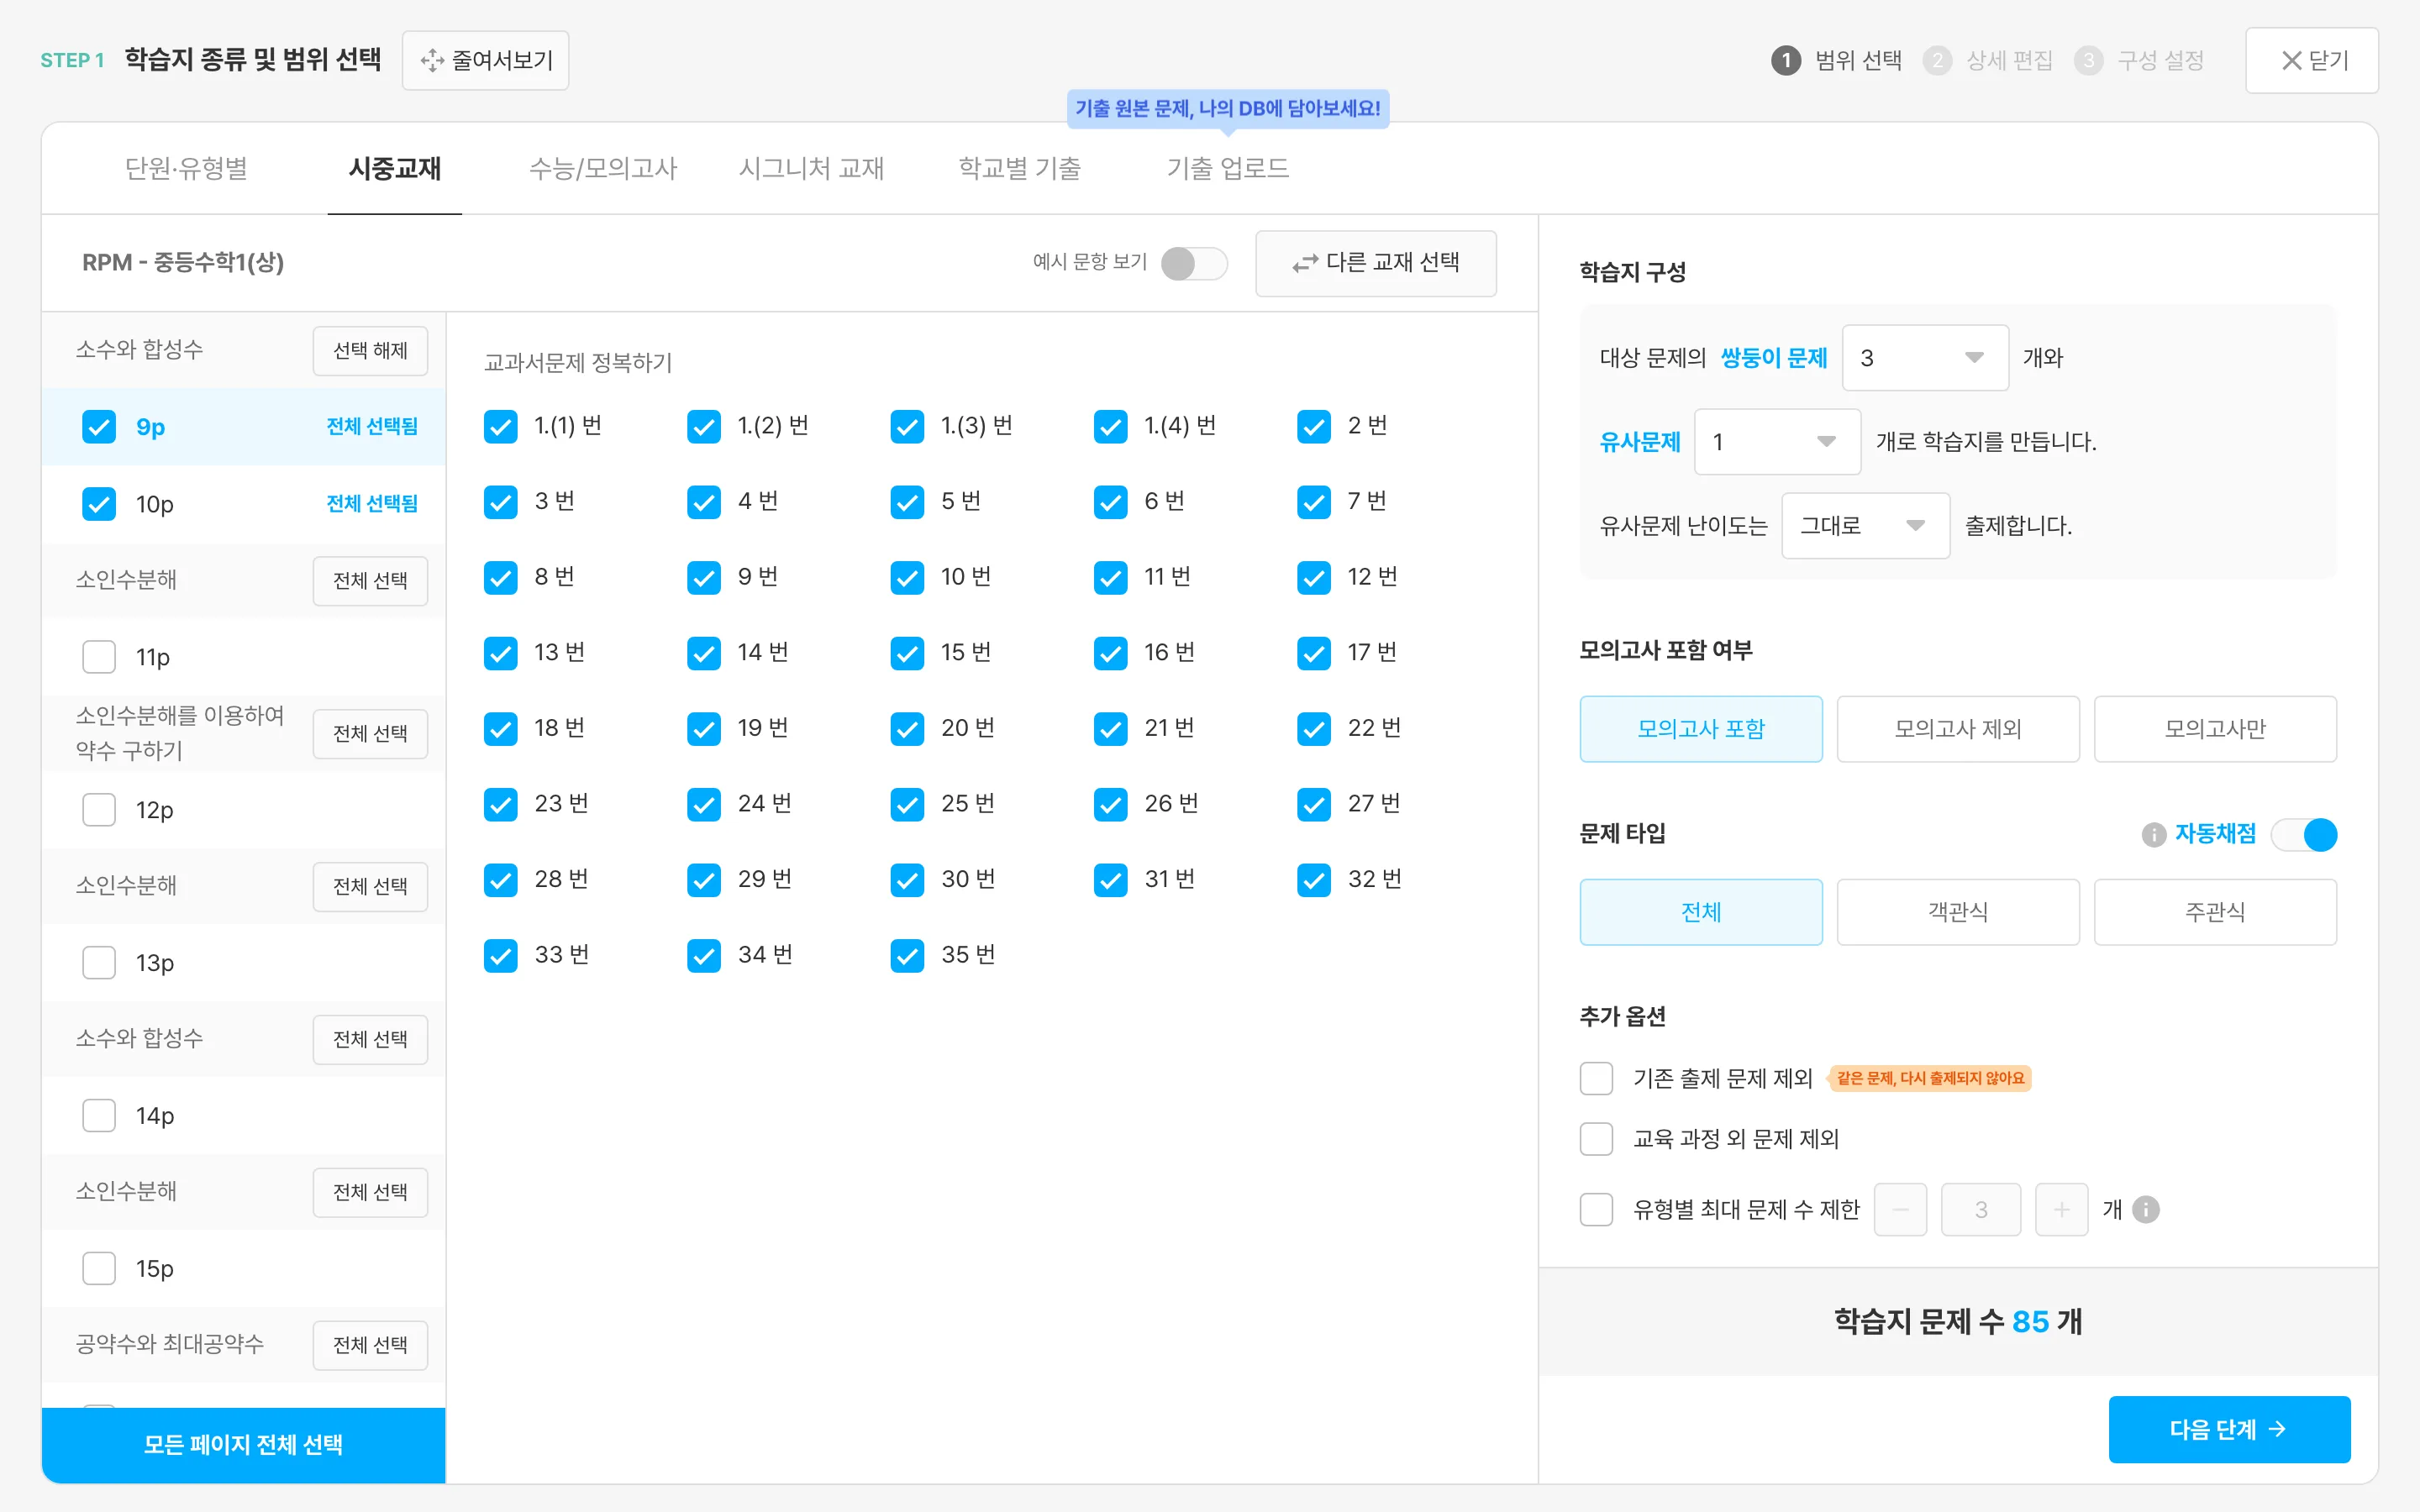
Task: Click 모든 페이지 전체 선택 button
Action: [243, 1445]
